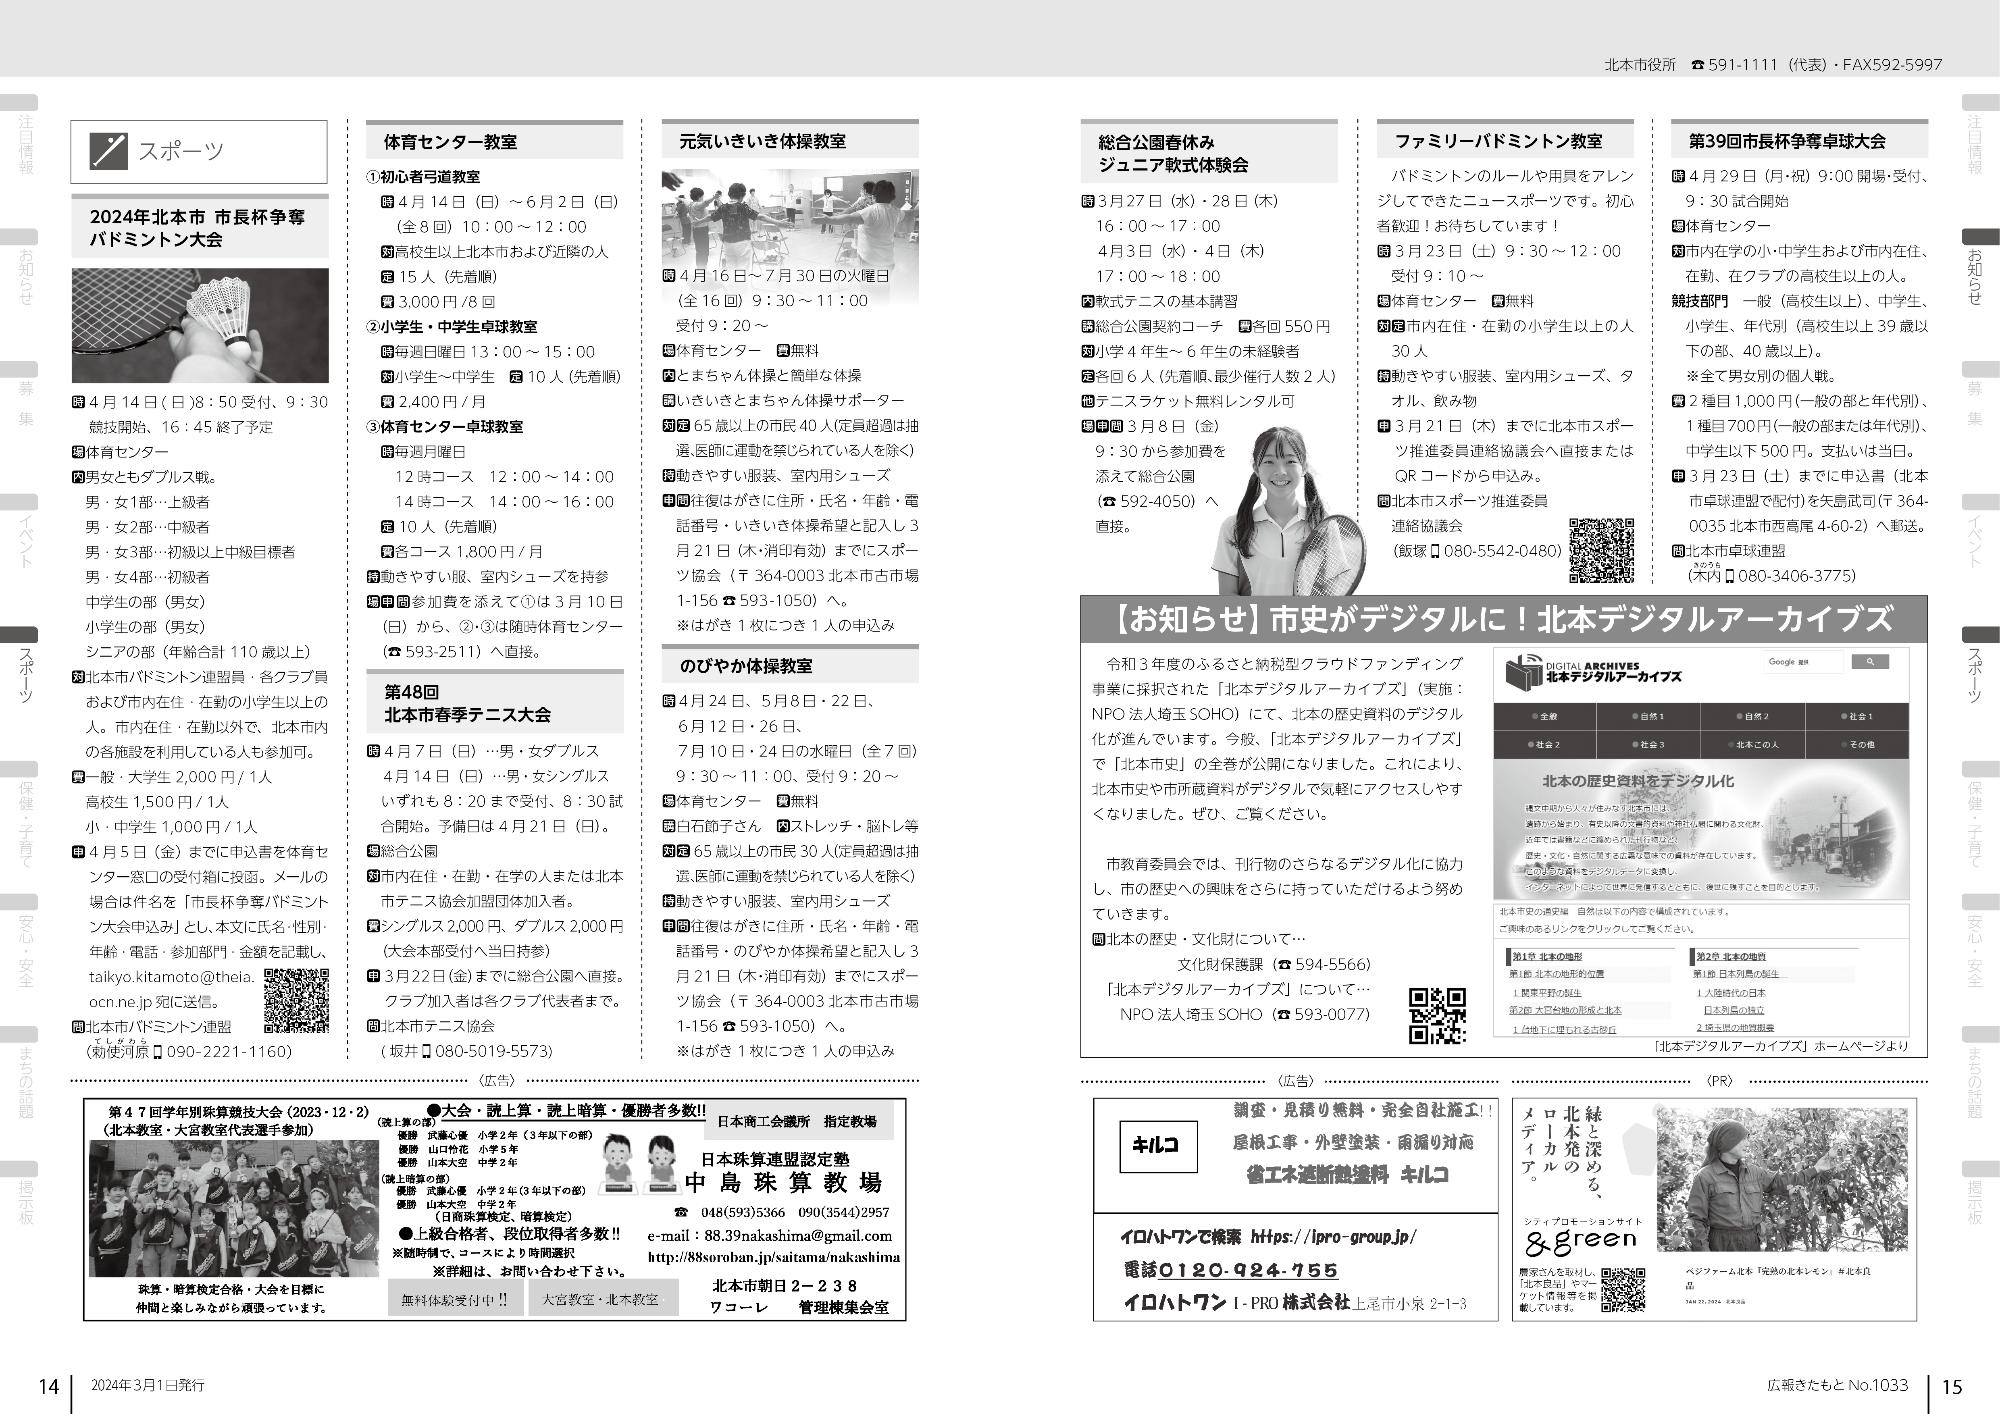This screenshot has width=2000, height=1414.
Task: Click the &green logo text
Action: point(1580,1240)
